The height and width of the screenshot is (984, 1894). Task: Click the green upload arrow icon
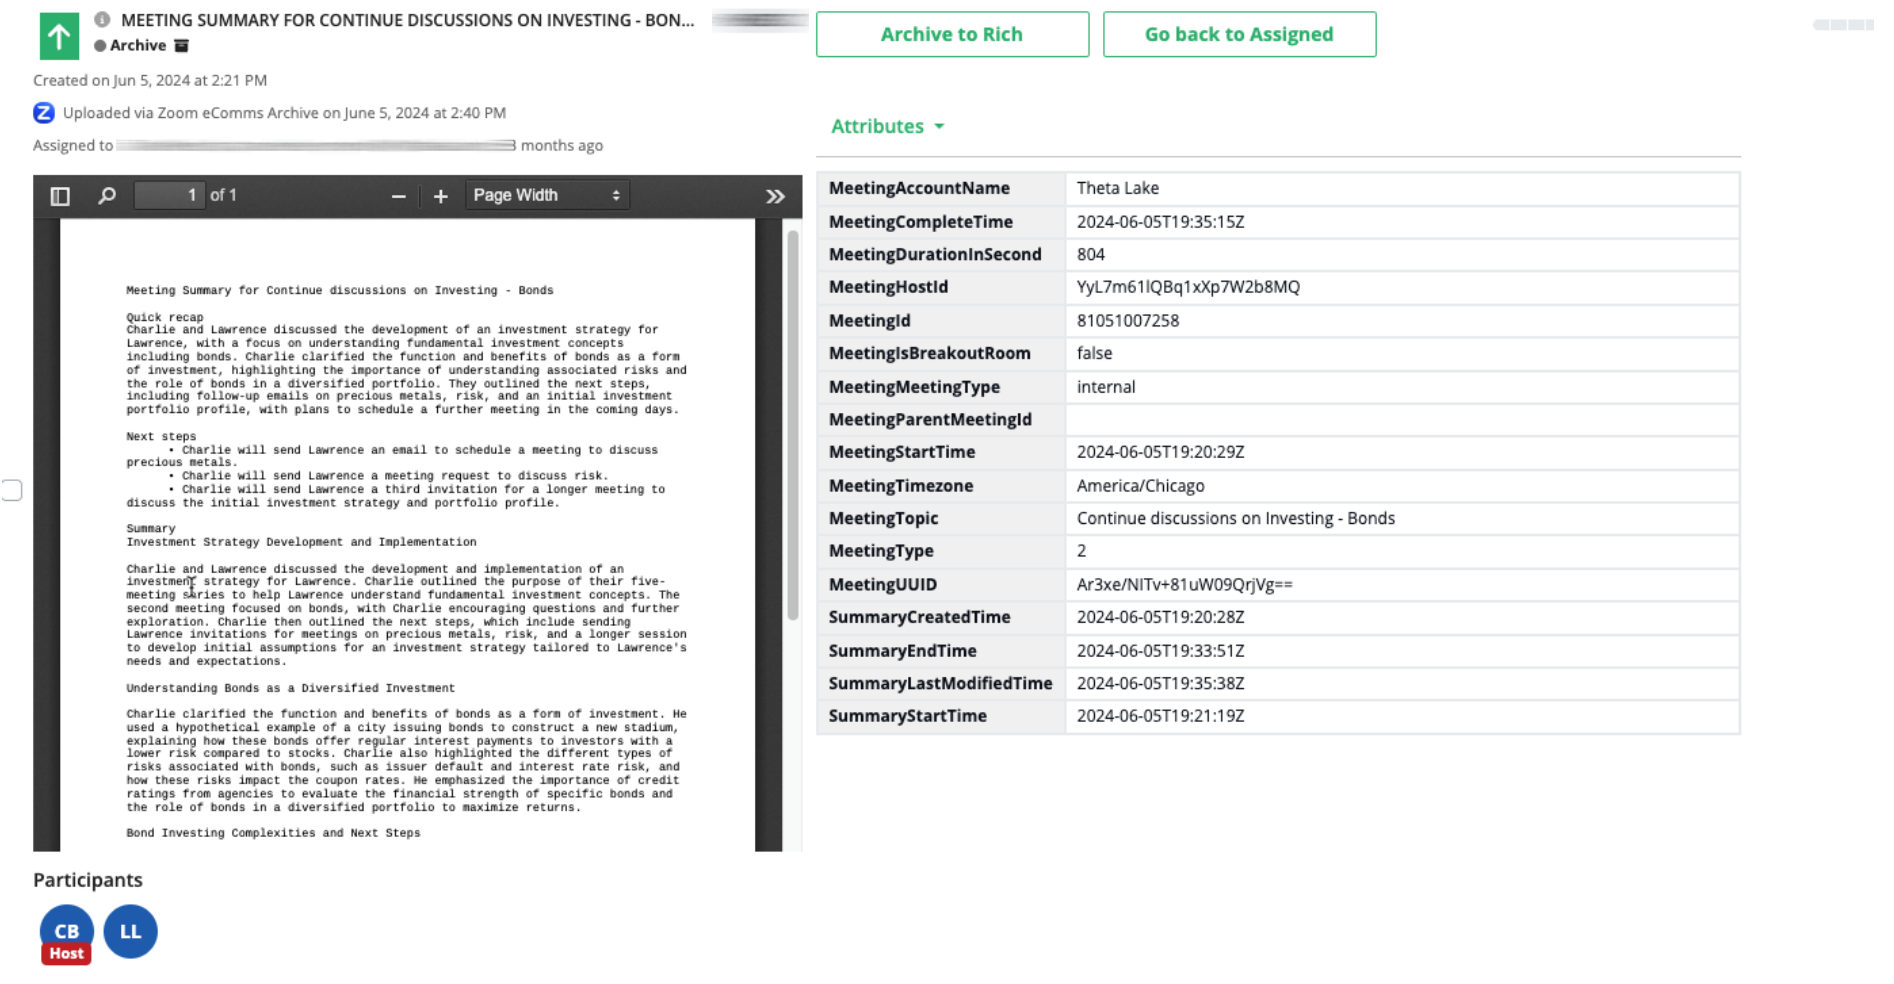(59, 37)
